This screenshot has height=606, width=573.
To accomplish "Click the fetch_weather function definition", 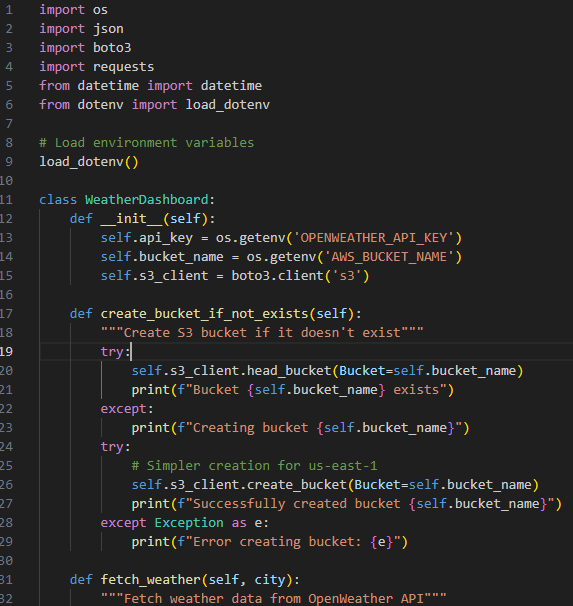I will click(x=184, y=579).
